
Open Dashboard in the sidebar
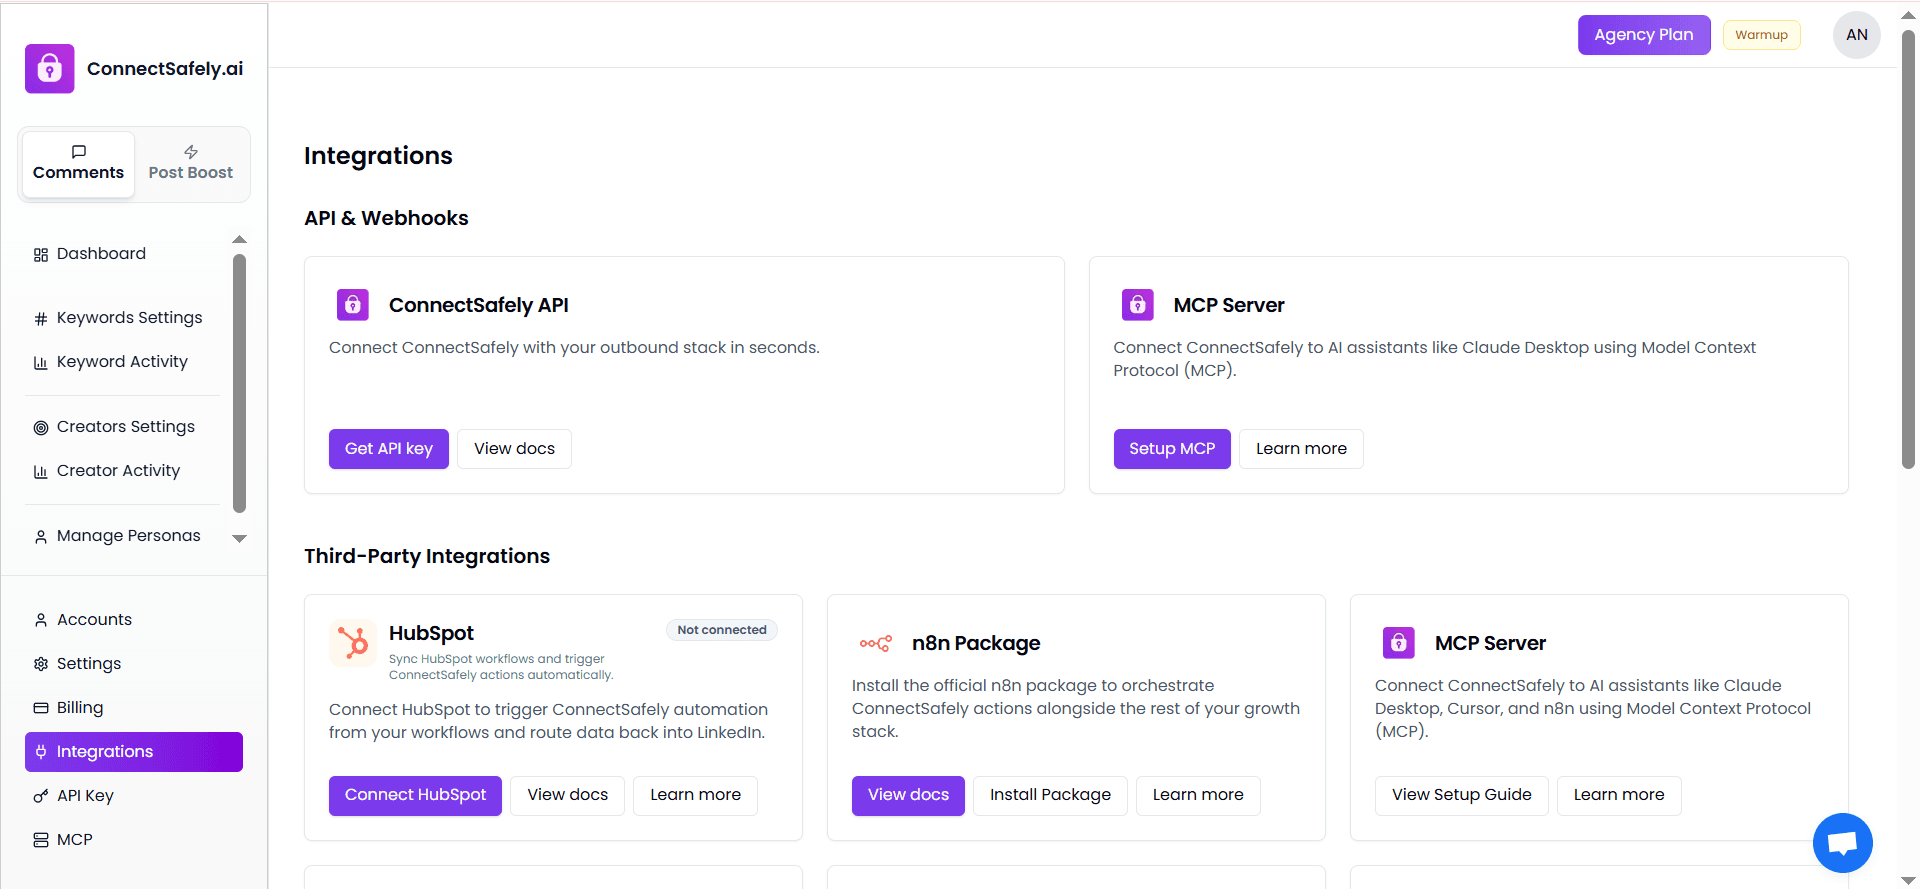101,254
